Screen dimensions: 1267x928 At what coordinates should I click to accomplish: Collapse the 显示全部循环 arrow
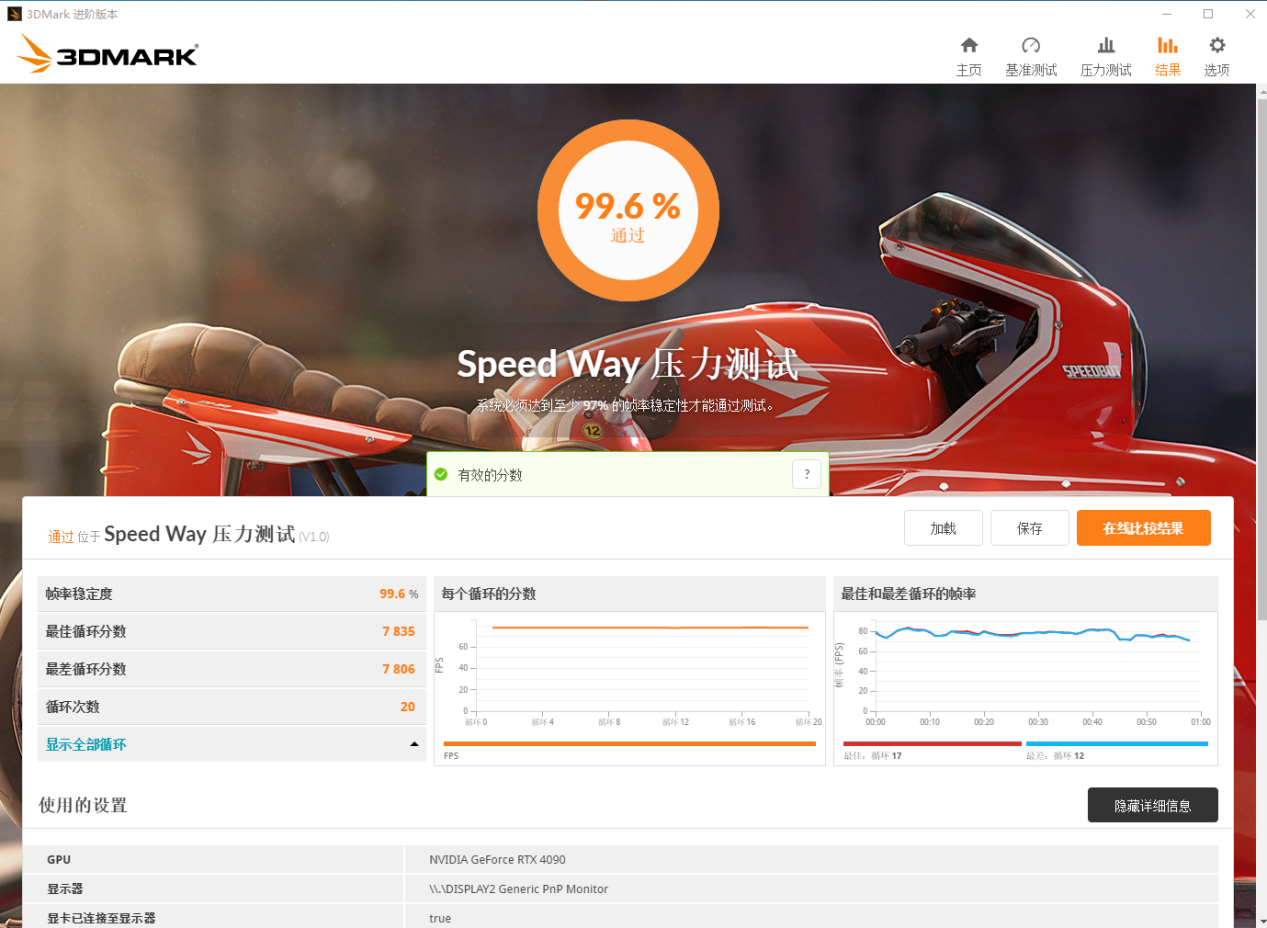414,745
